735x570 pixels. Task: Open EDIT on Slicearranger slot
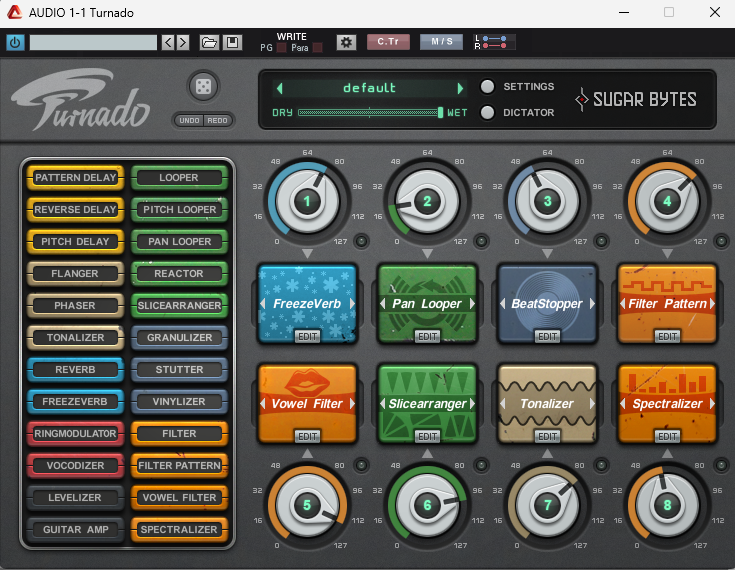tap(428, 437)
